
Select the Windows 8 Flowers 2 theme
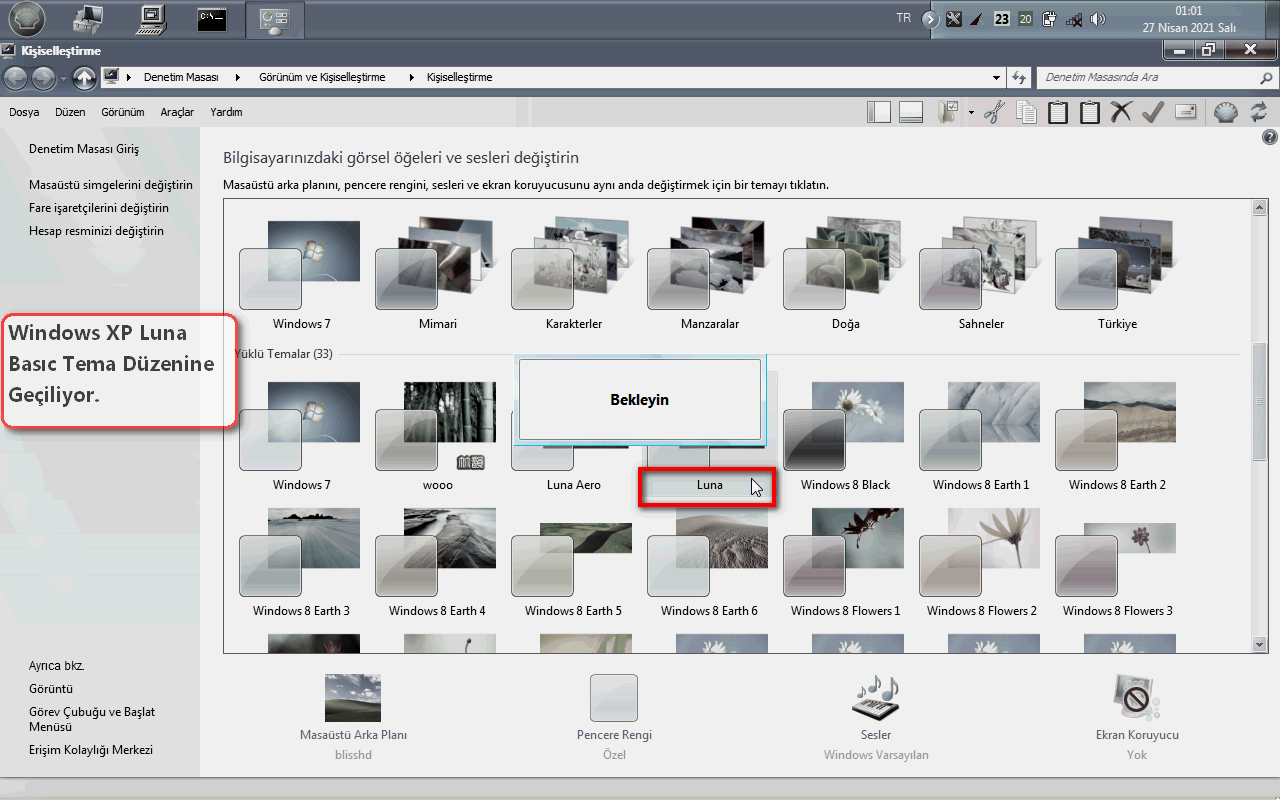(982, 561)
